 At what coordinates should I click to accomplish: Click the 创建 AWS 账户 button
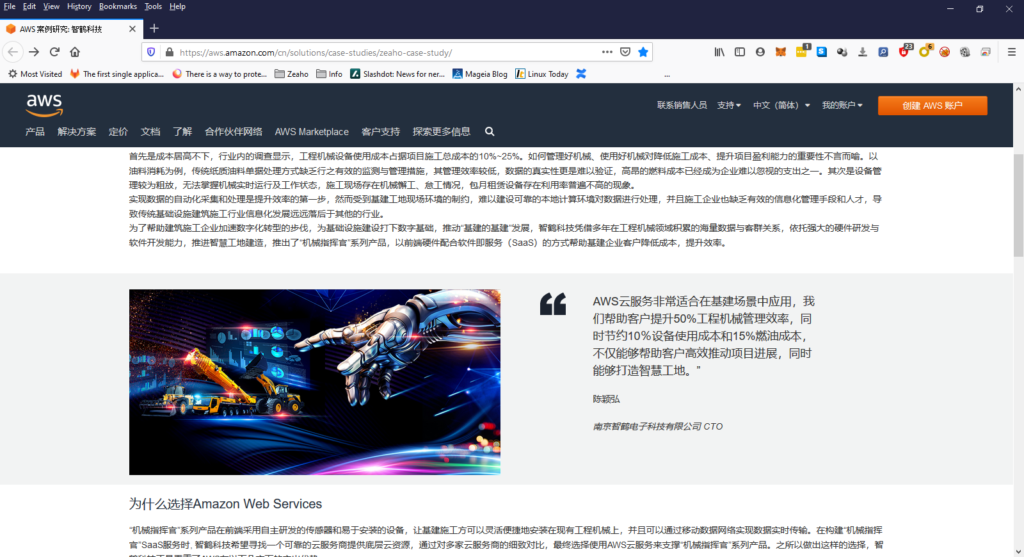933,106
